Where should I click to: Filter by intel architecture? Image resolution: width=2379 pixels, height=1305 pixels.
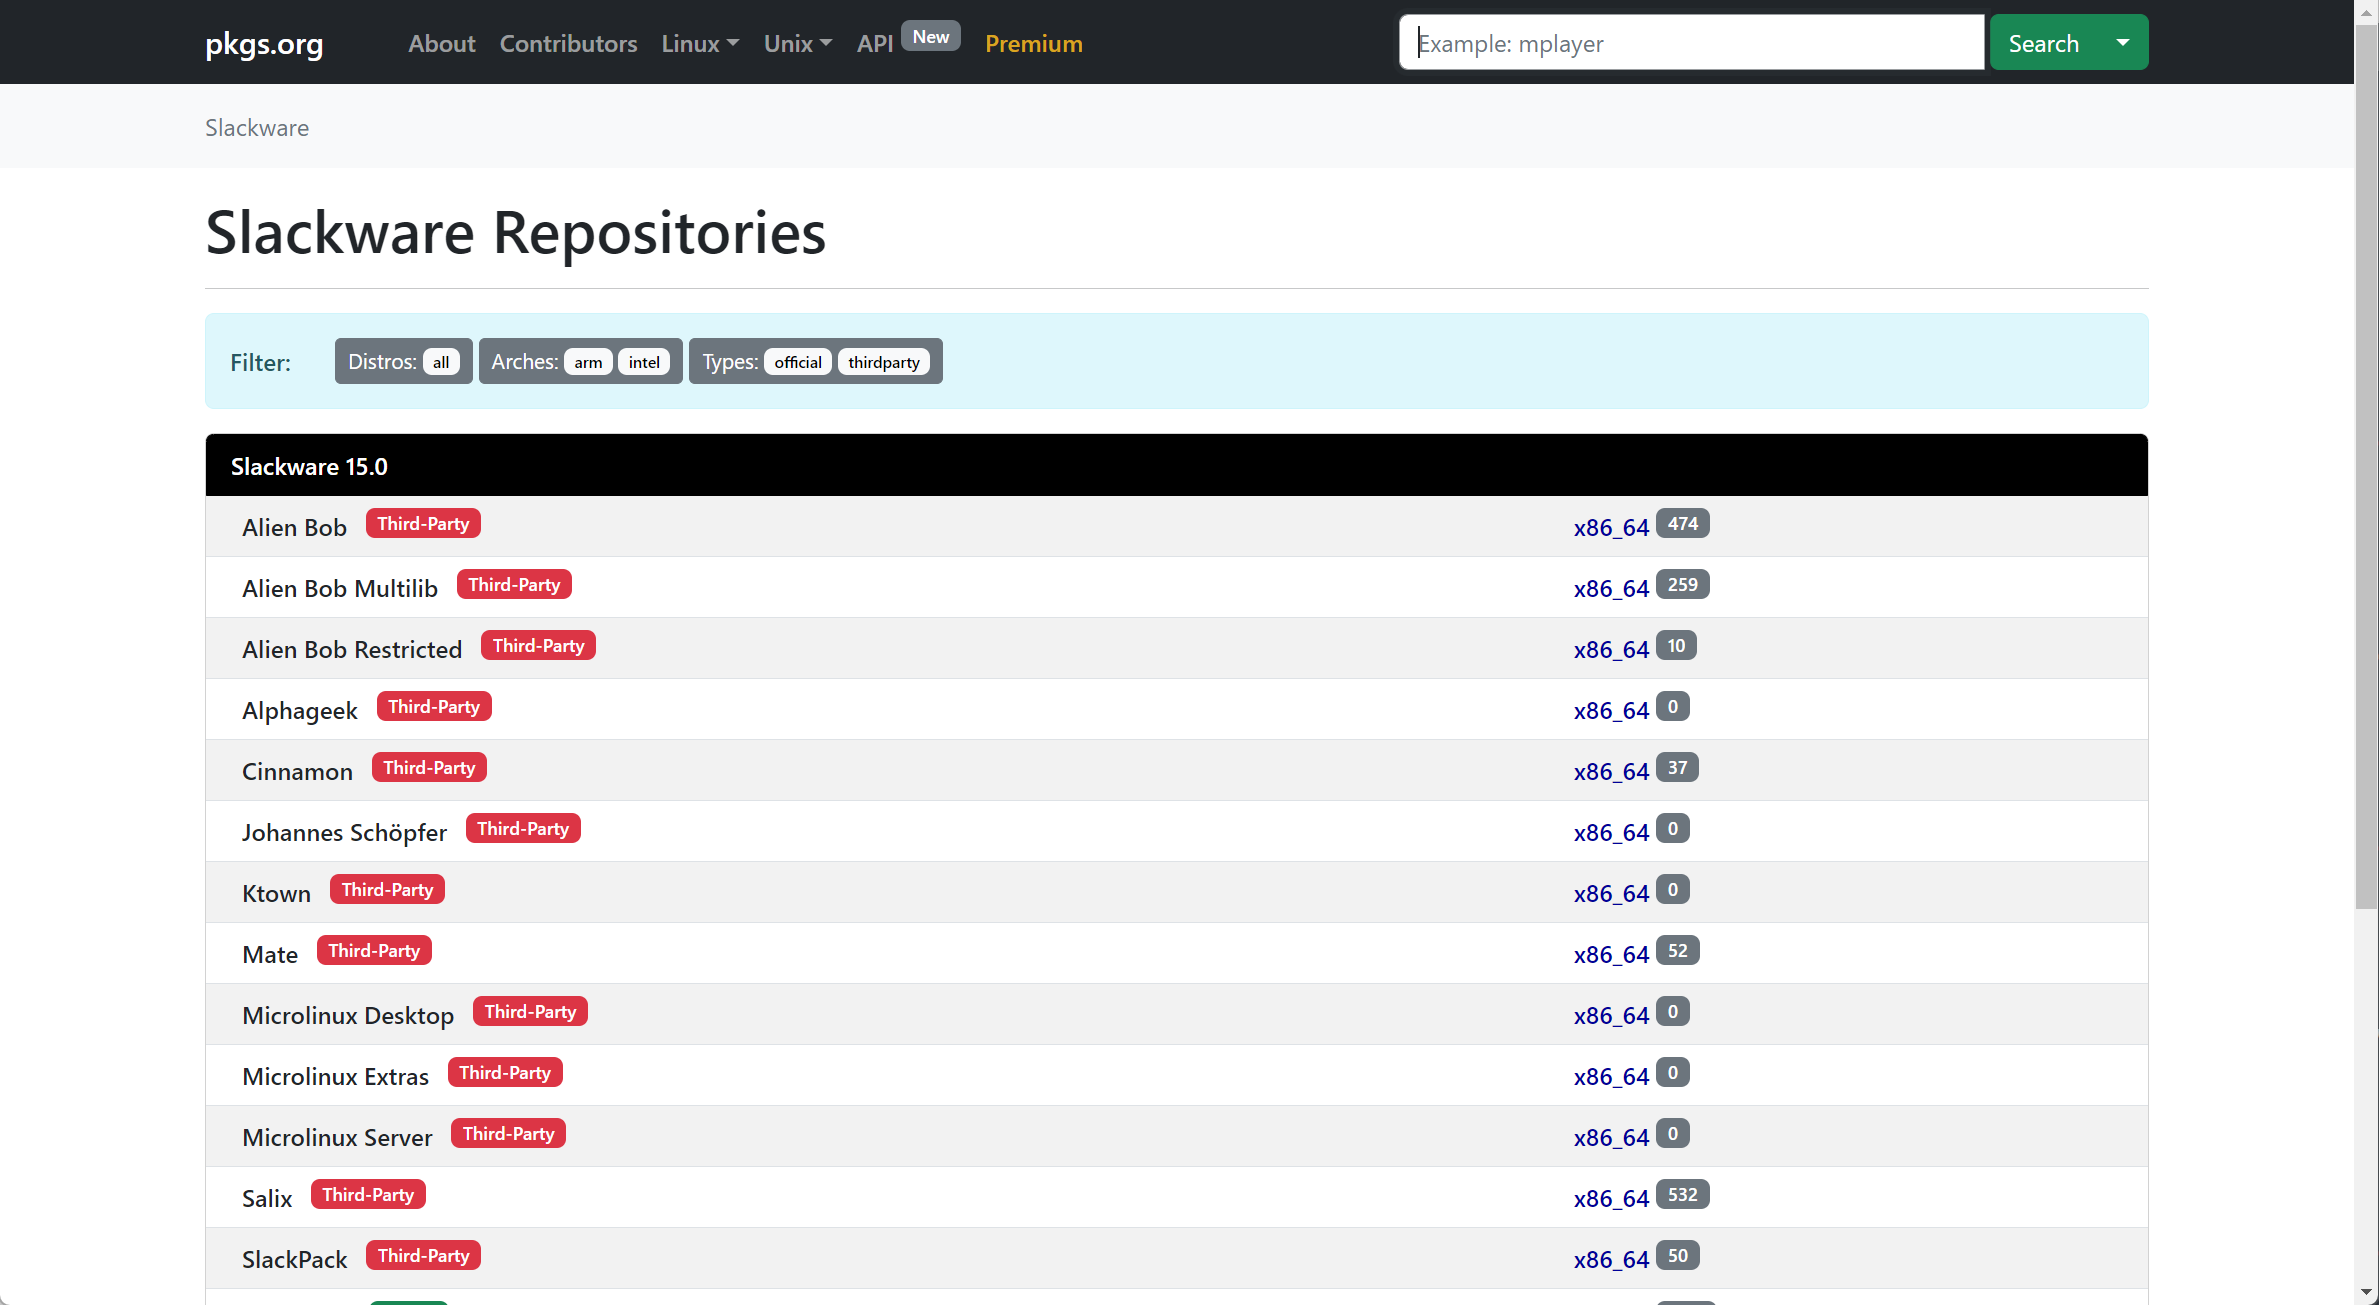point(644,362)
